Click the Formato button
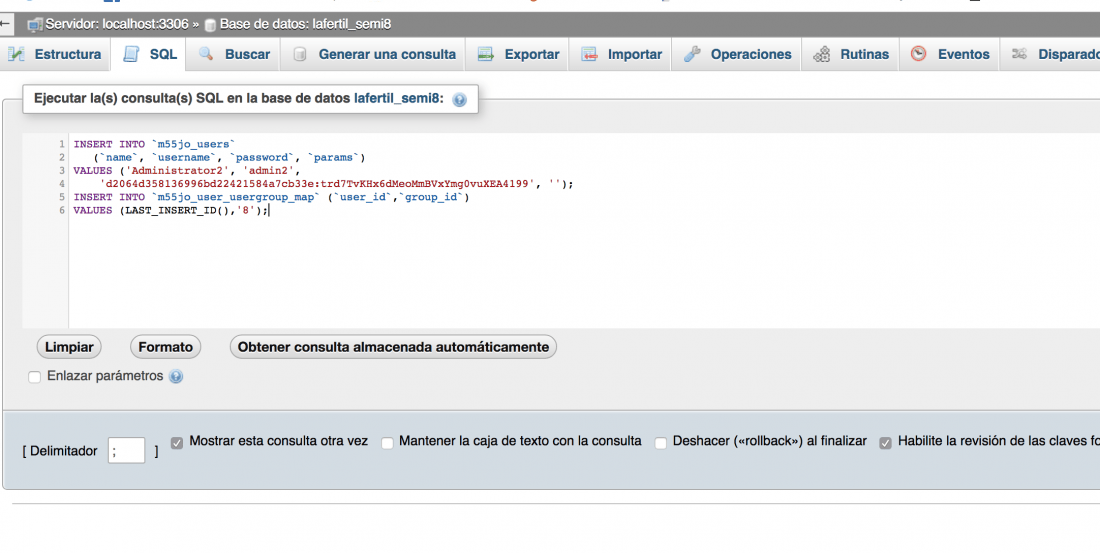The width and height of the screenshot is (1100, 553). [166, 347]
